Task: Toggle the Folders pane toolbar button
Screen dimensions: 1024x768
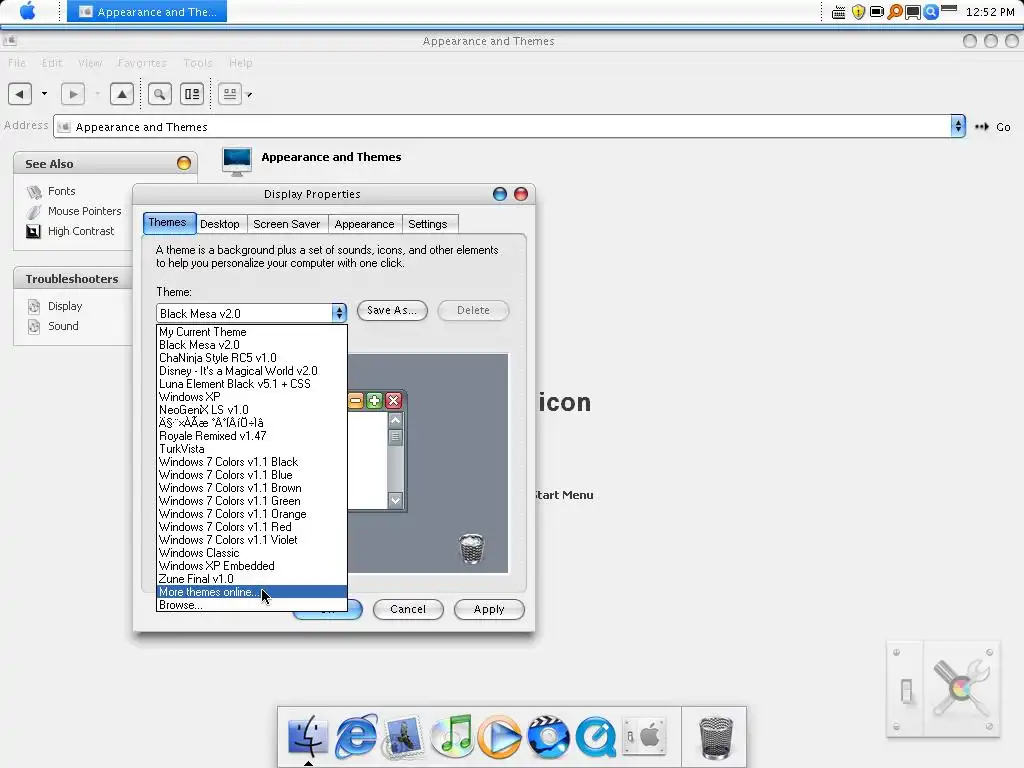Action: [192, 94]
